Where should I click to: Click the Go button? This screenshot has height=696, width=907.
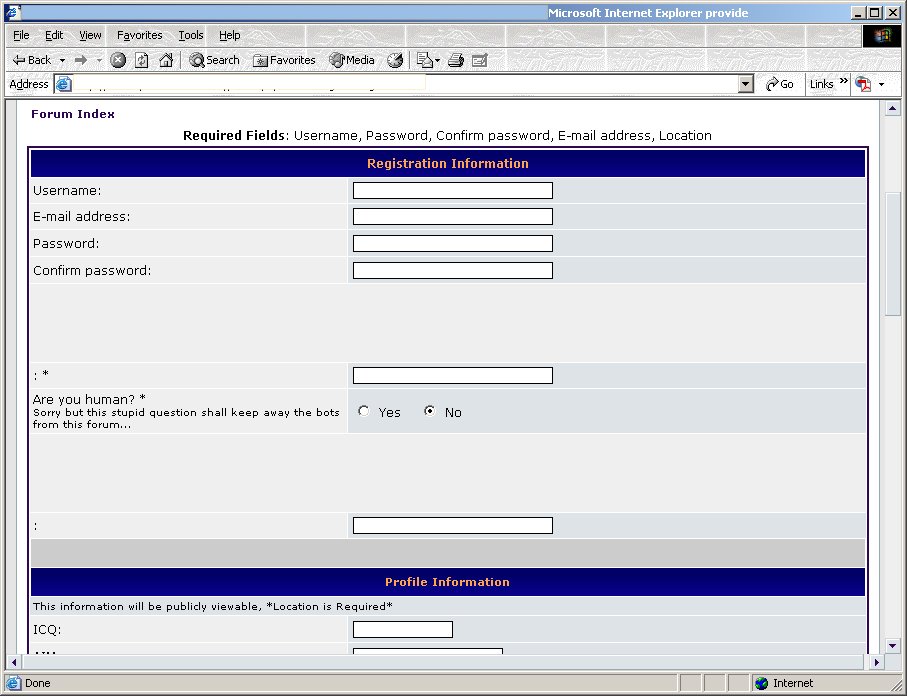pyautogui.click(x=780, y=85)
